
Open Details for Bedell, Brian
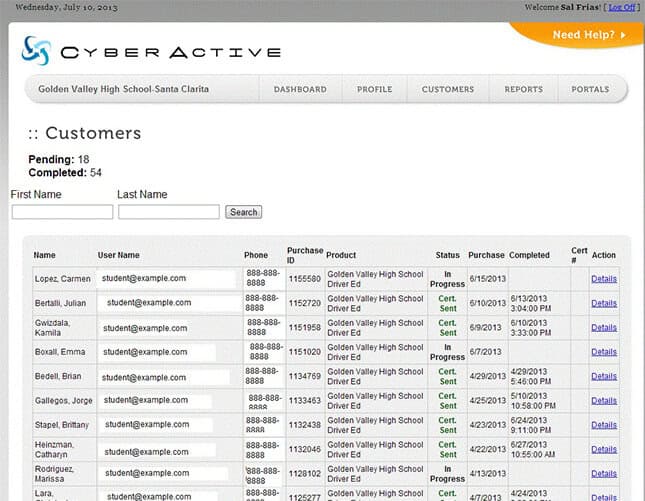click(x=604, y=376)
